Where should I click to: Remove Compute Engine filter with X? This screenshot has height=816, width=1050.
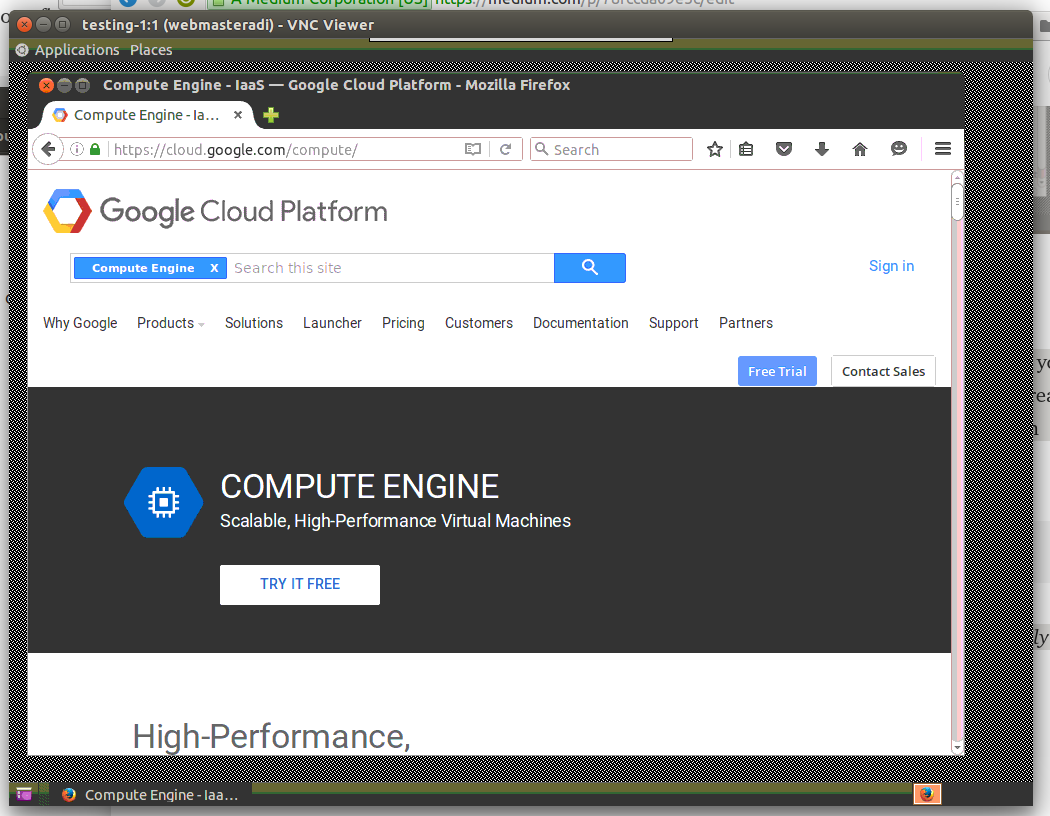tap(214, 268)
